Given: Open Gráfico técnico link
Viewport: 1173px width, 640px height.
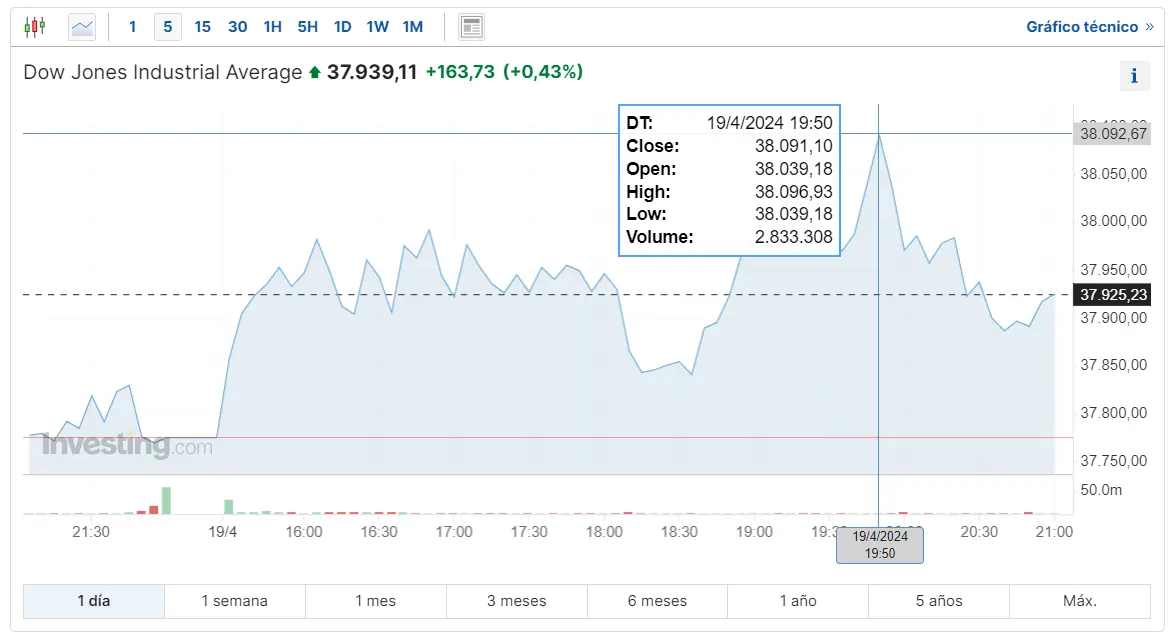Looking at the screenshot, I should (1083, 26).
